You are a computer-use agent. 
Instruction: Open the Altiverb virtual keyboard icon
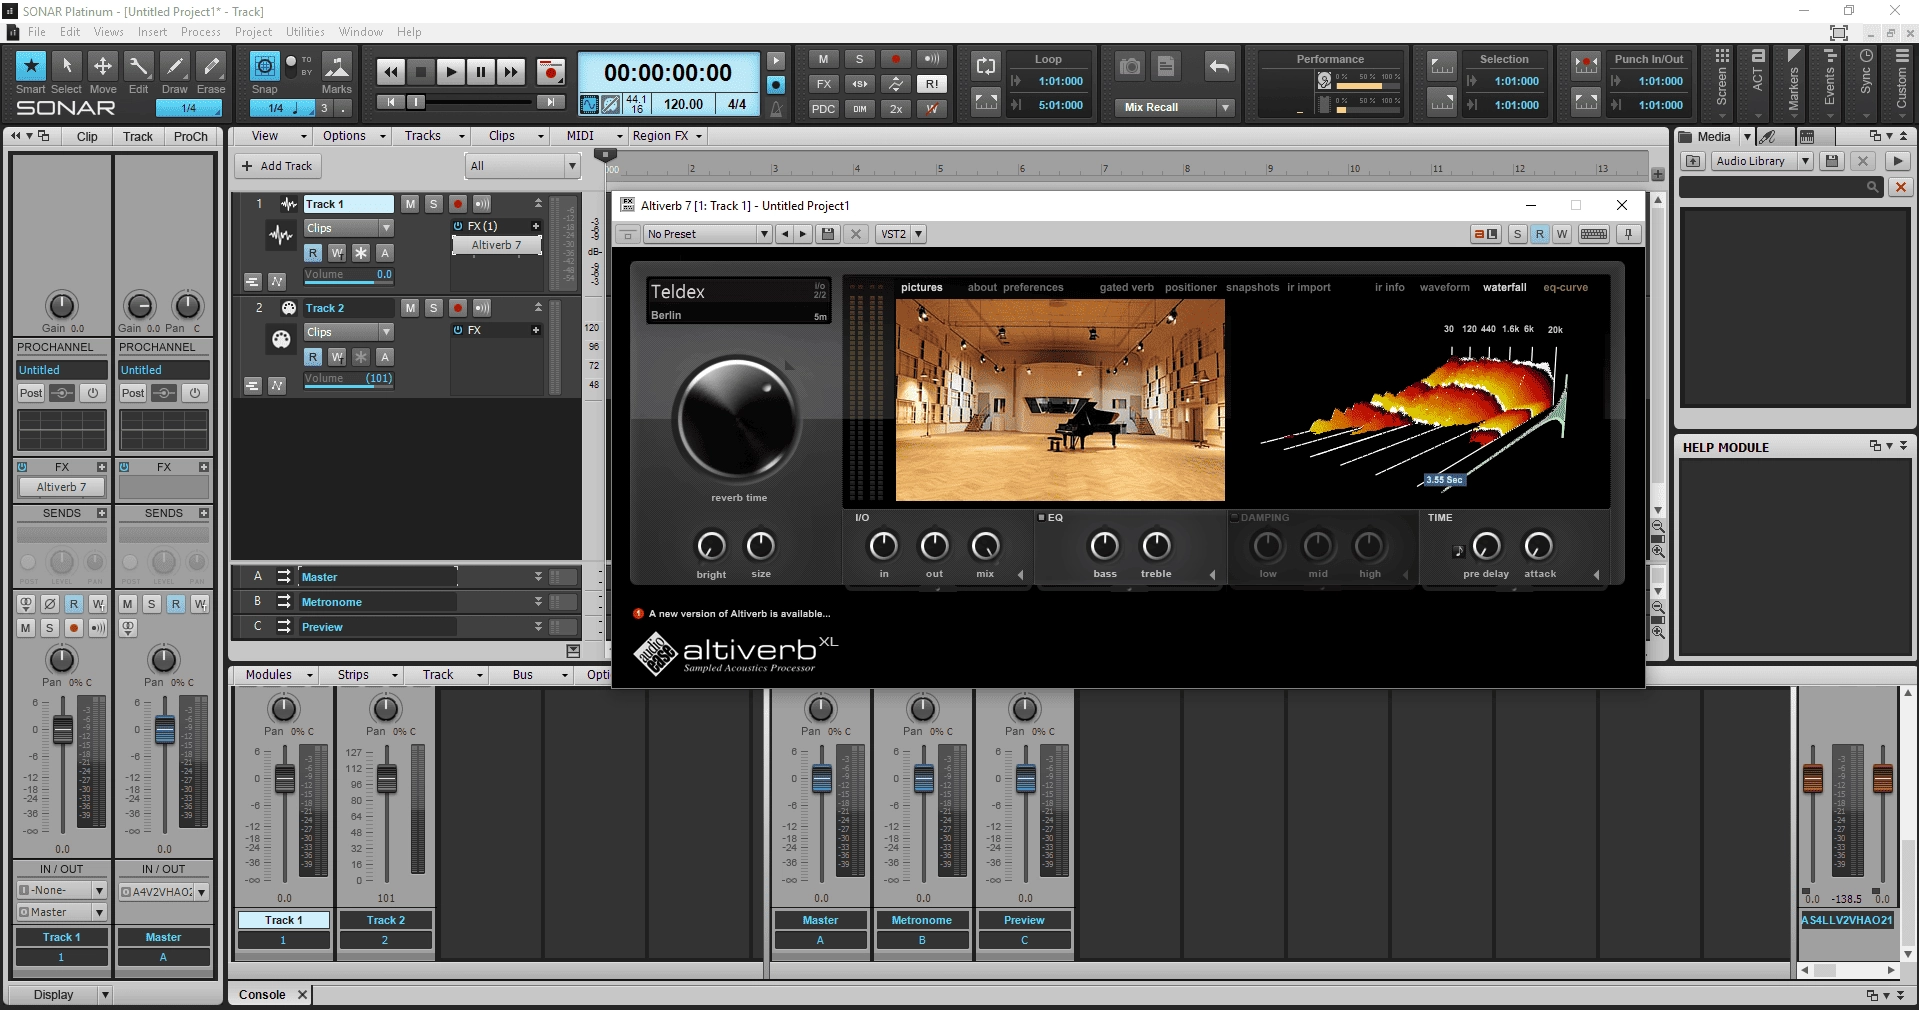click(x=1594, y=234)
